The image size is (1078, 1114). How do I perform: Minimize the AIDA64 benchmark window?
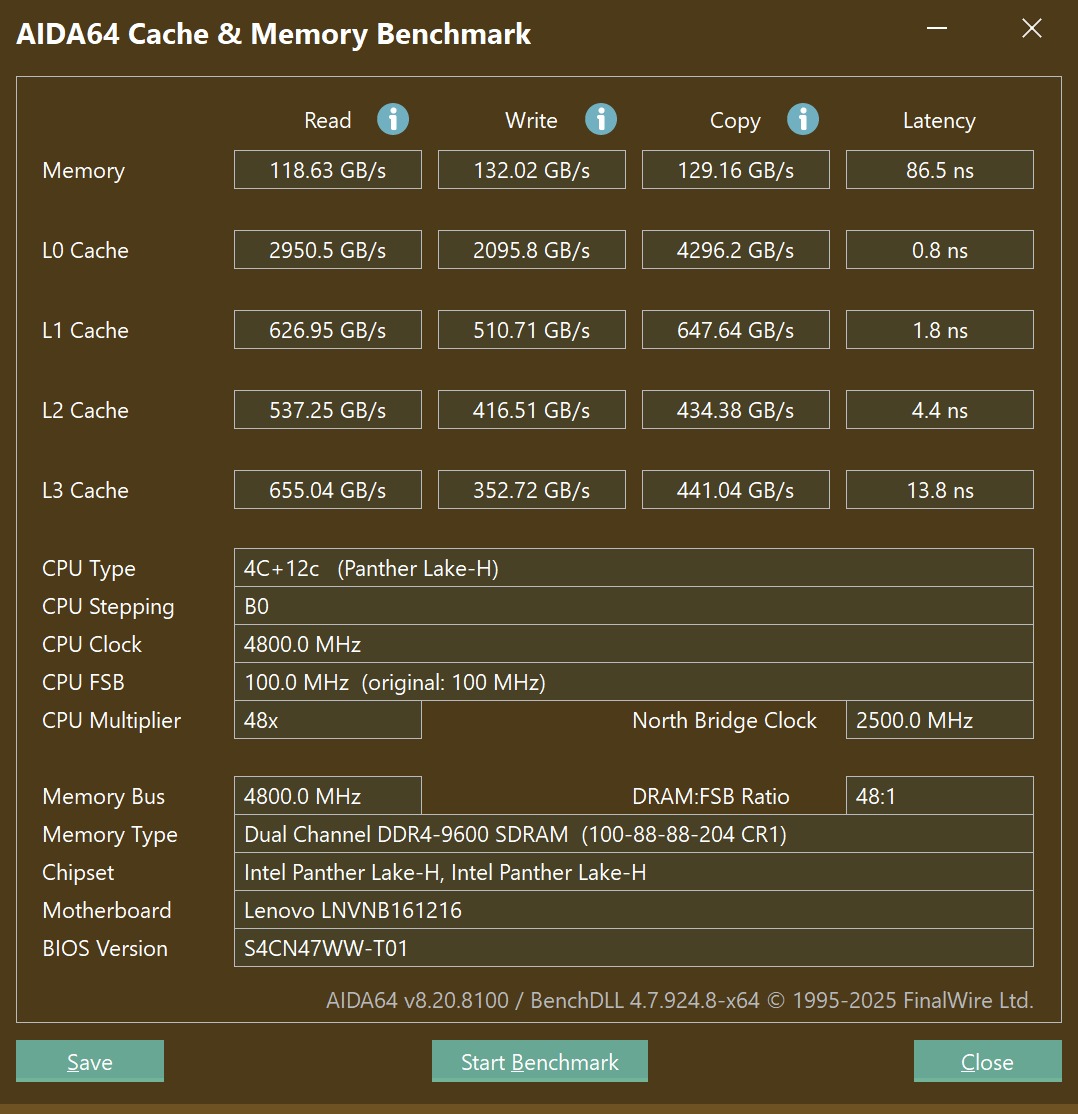(936, 29)
